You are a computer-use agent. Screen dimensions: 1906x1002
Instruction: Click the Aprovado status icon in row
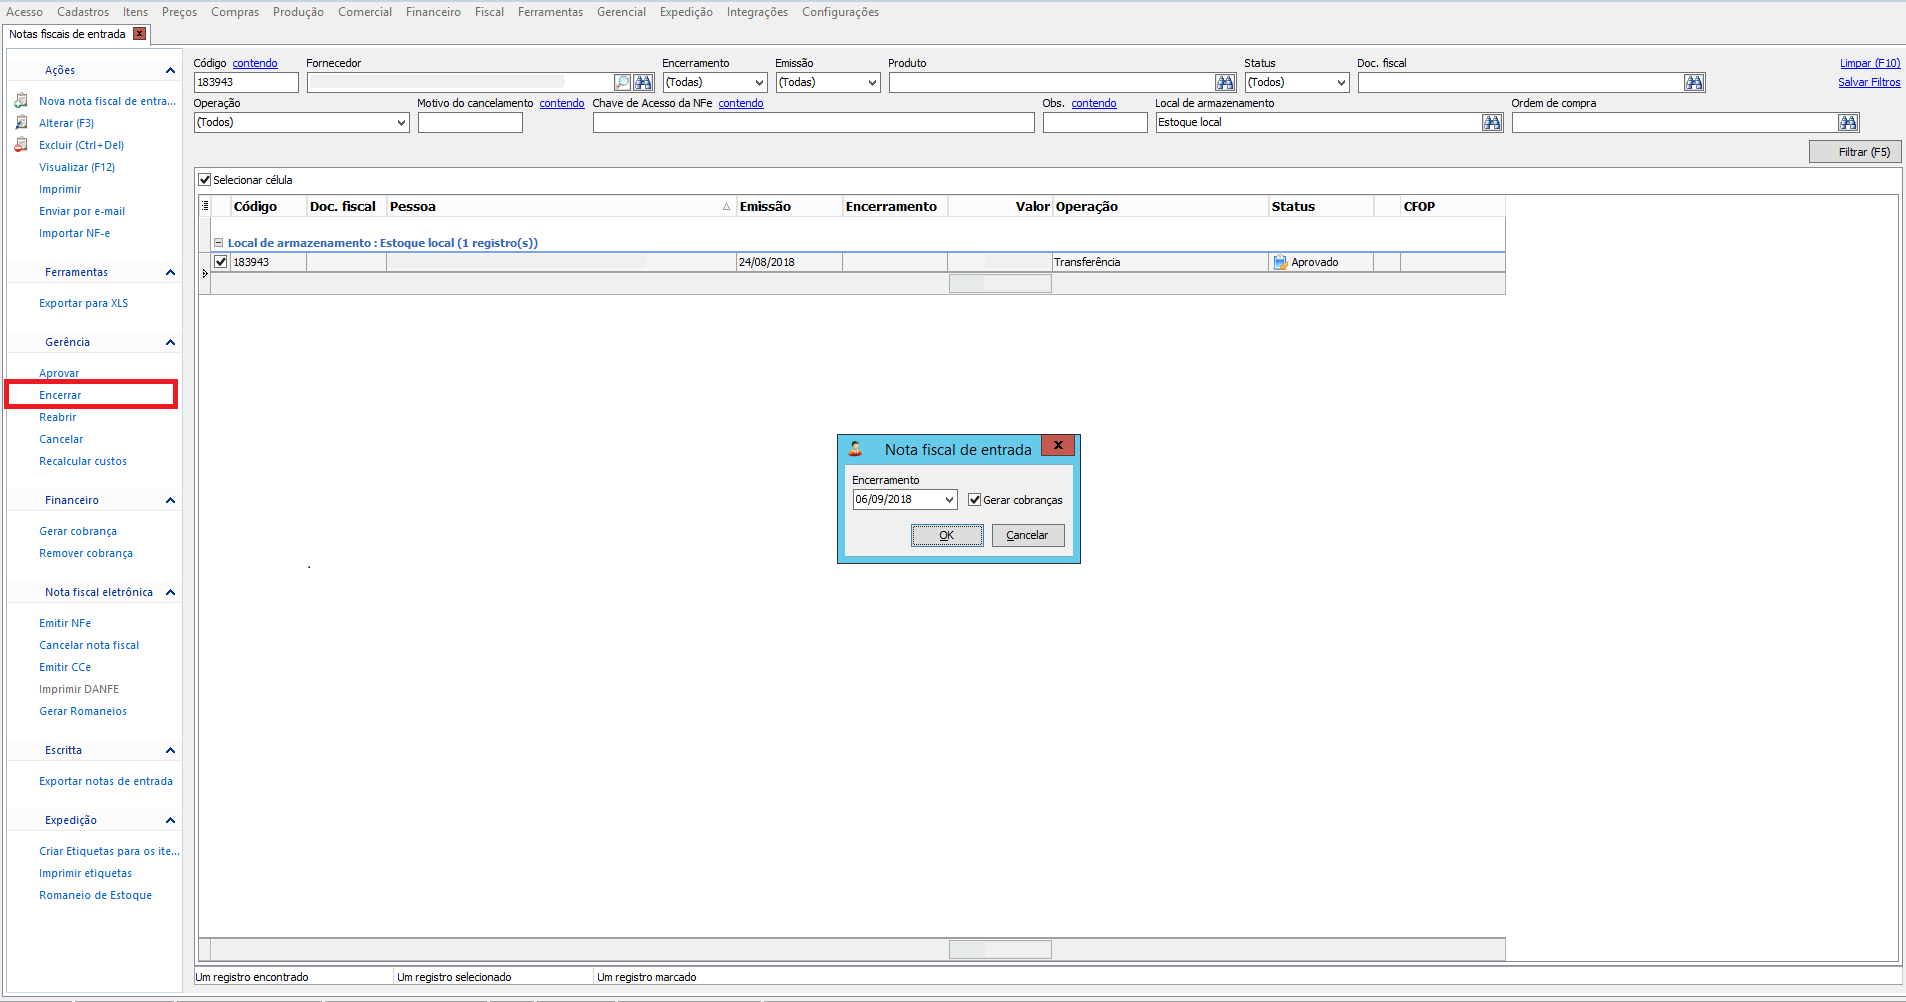tap(1280, 262)
